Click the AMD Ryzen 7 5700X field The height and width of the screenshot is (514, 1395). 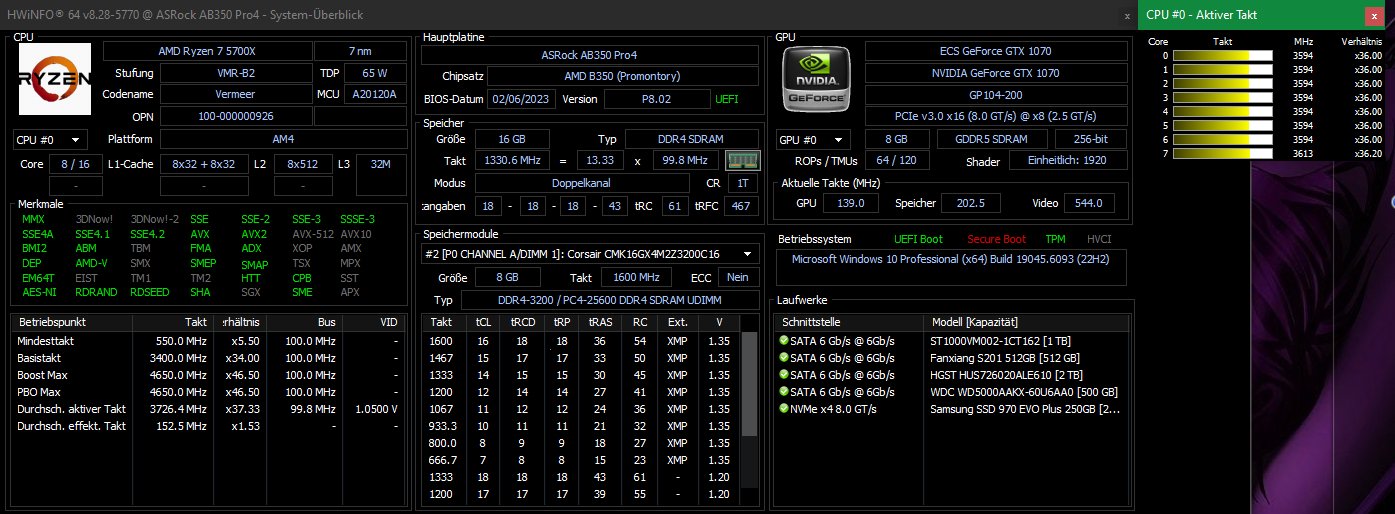click(206, 51)
